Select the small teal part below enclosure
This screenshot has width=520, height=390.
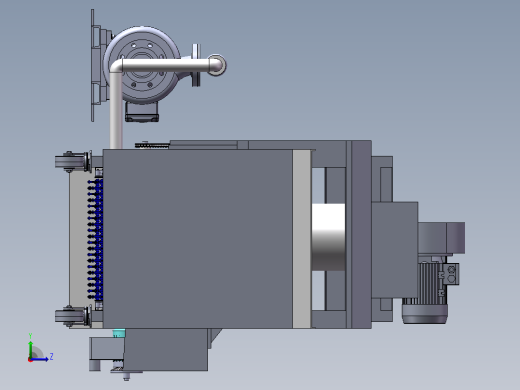tap(119, 333)
